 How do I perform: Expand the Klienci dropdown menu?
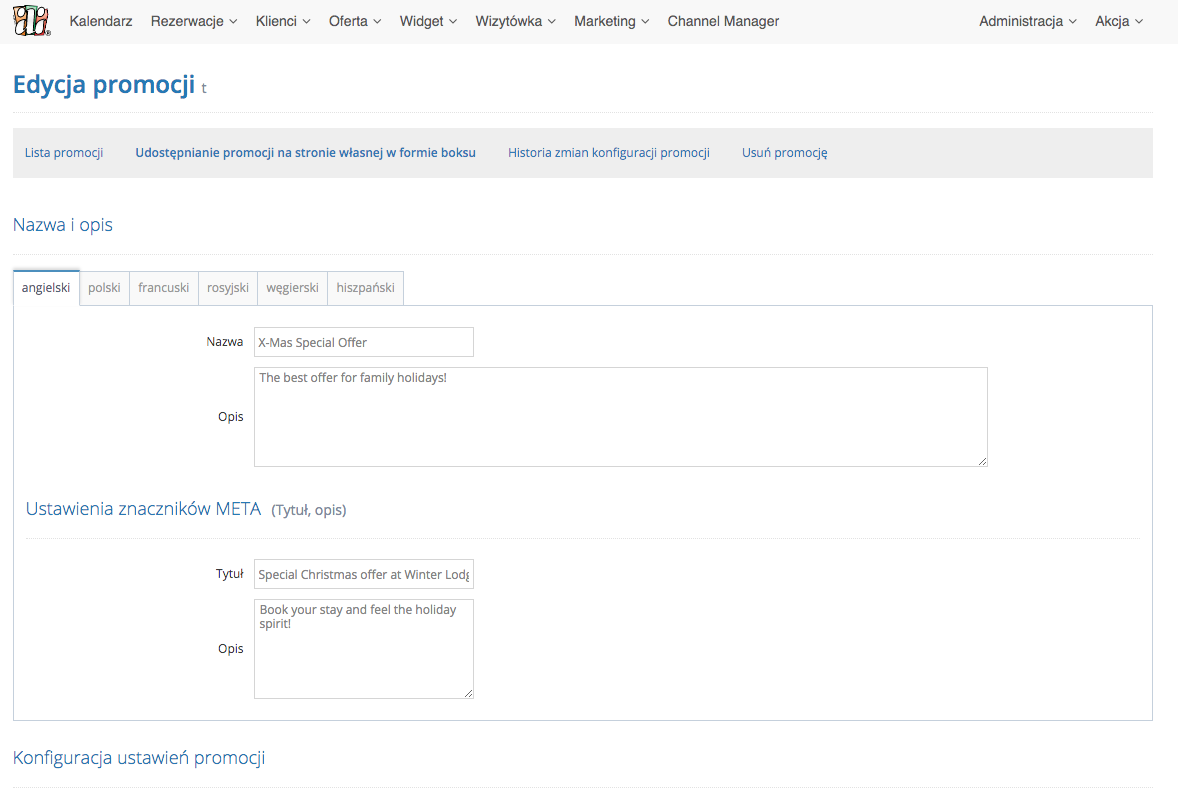(283, 21)
